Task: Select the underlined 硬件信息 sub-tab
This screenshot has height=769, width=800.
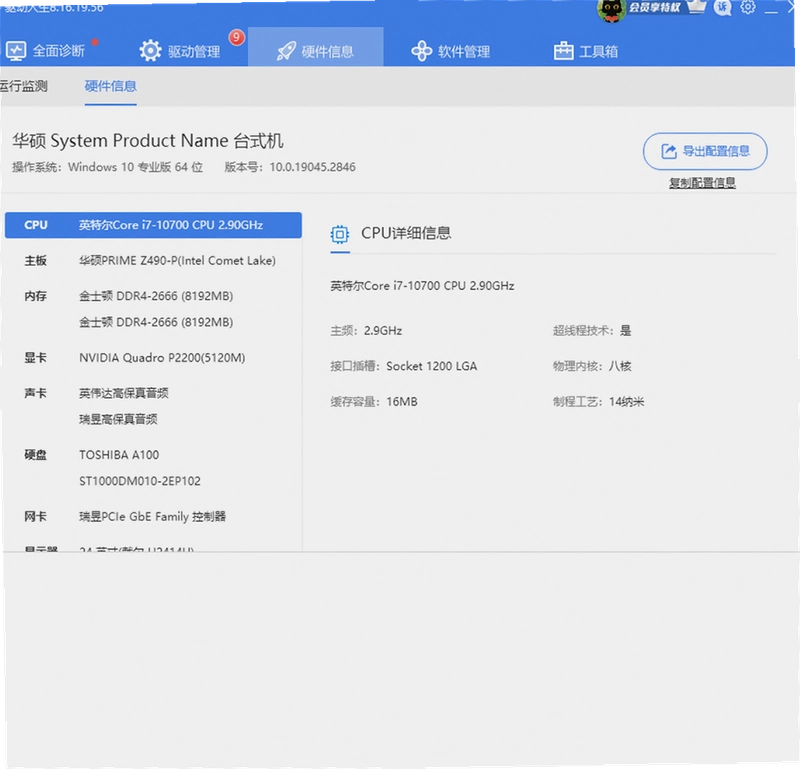Action: click(x=111, y=86)
